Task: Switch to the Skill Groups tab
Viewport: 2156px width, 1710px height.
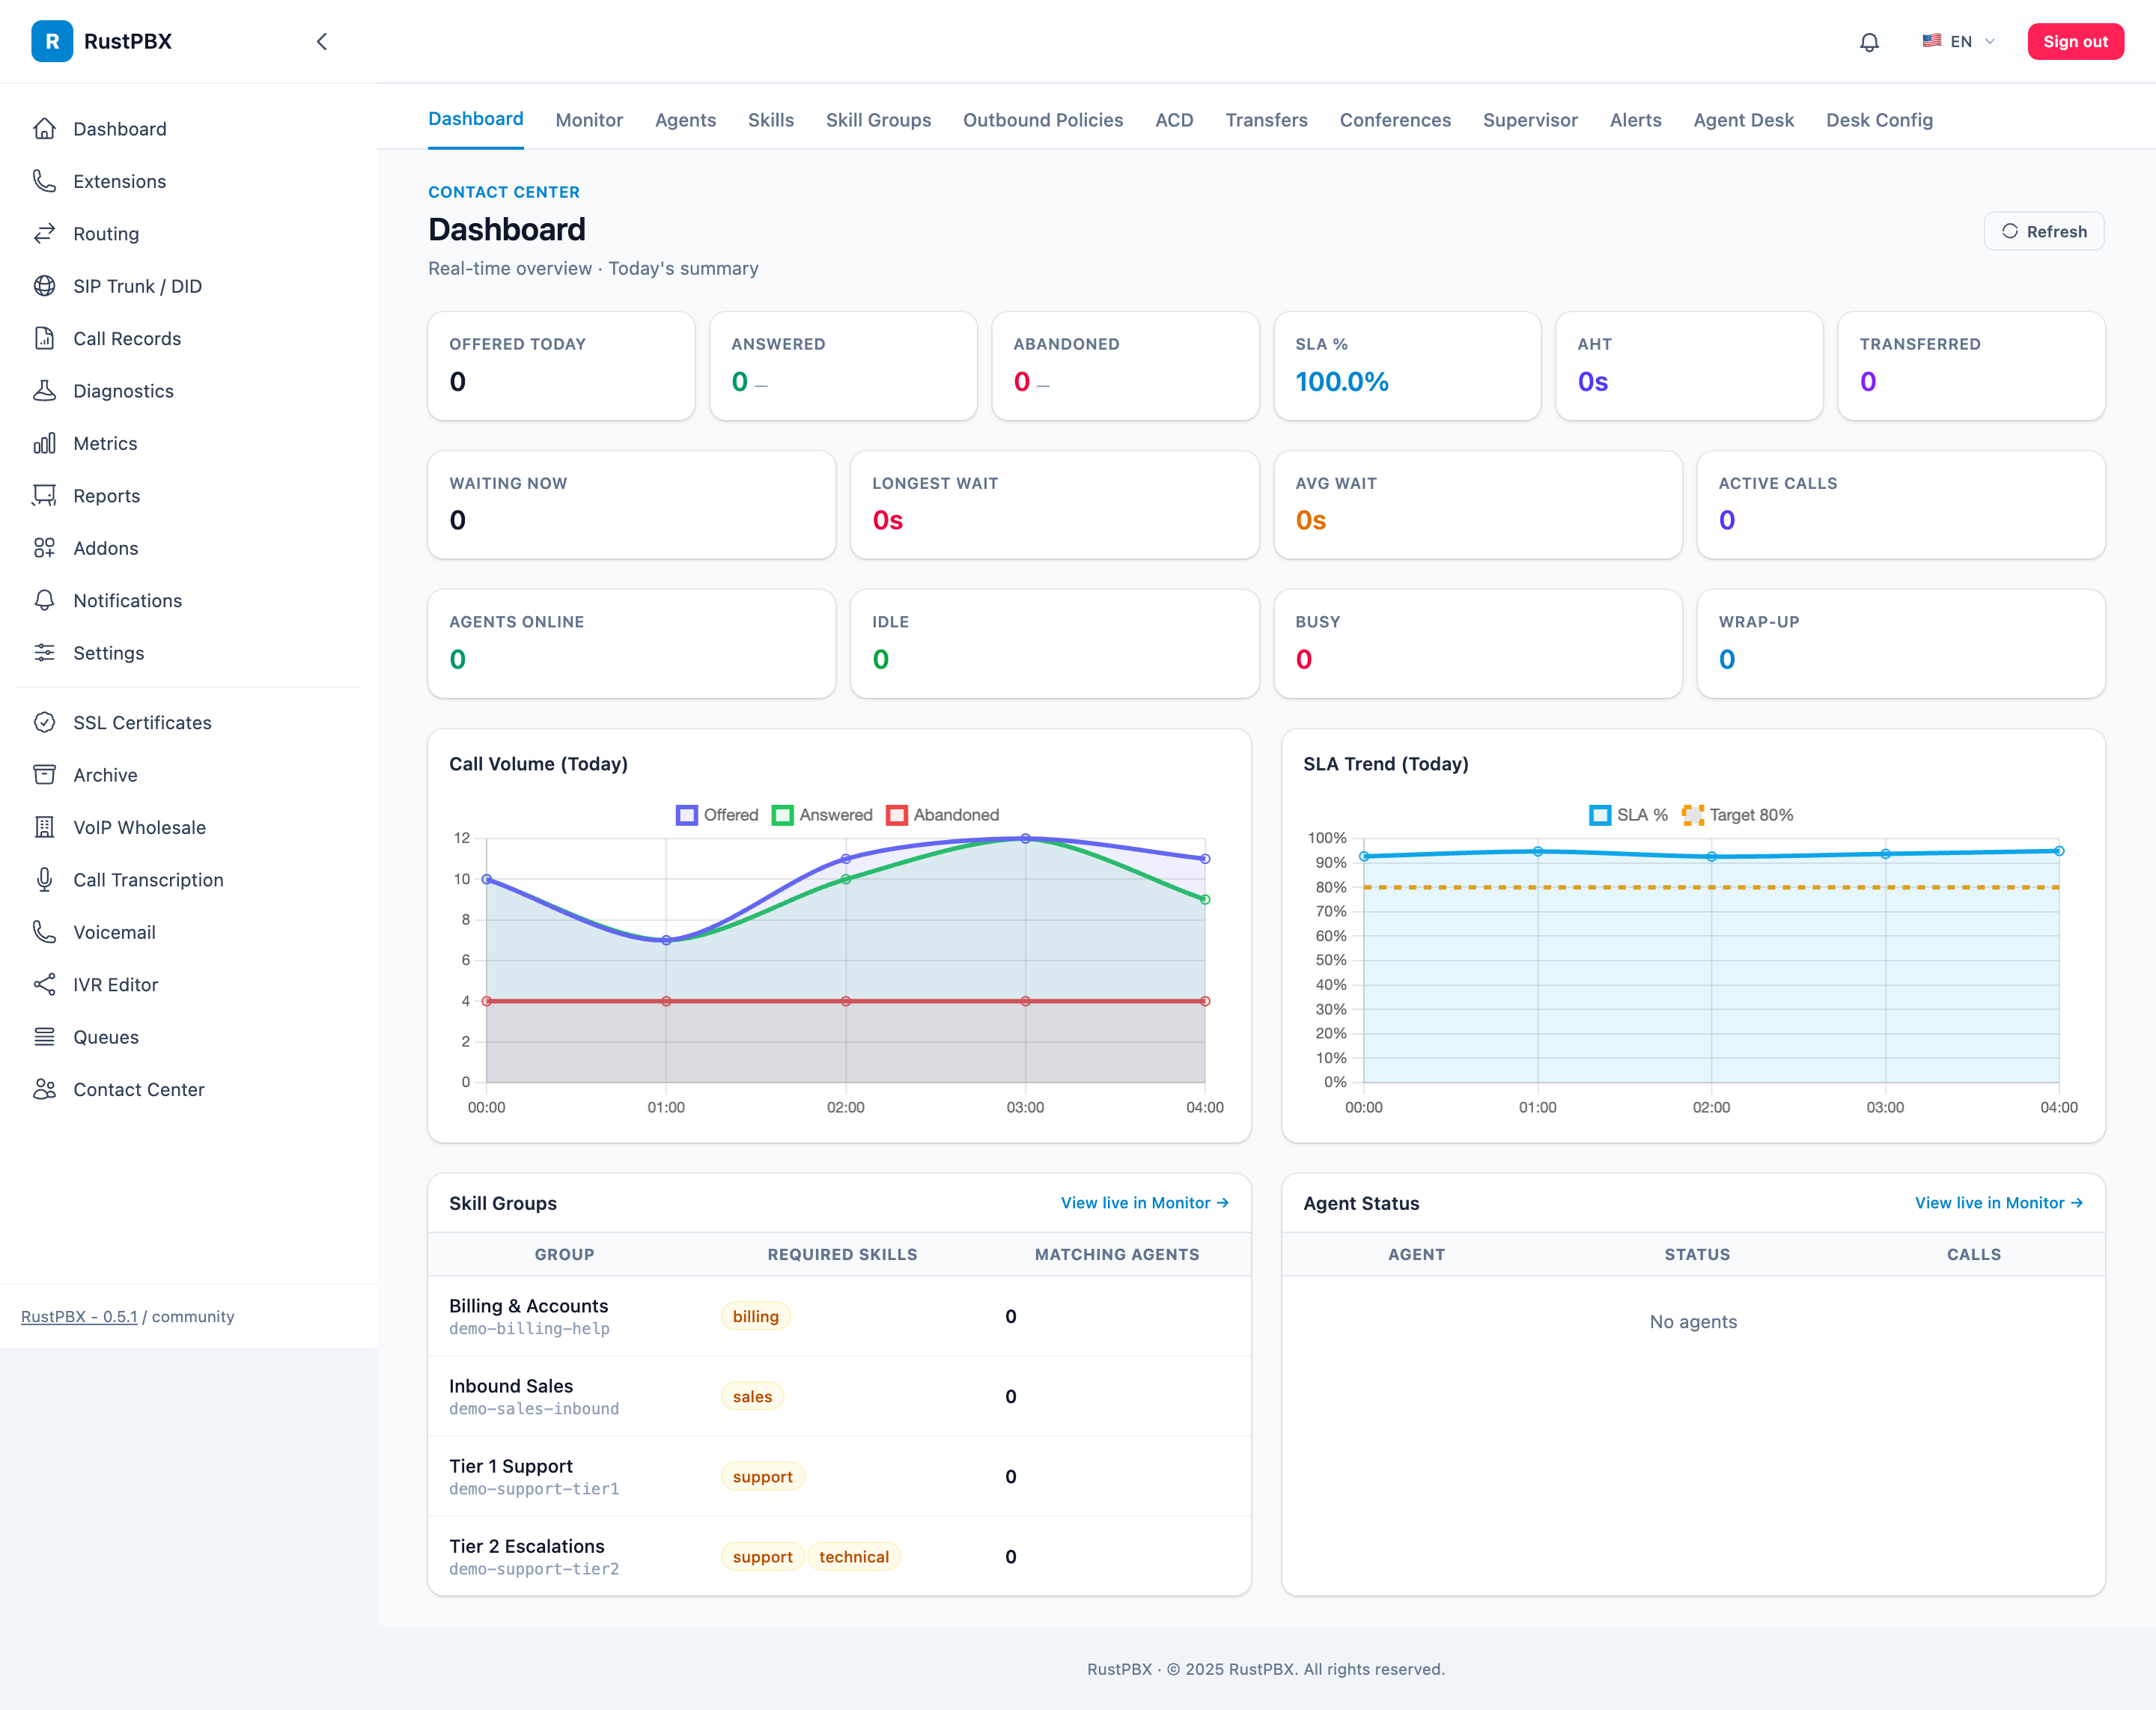Action: [x=878, y=120]
